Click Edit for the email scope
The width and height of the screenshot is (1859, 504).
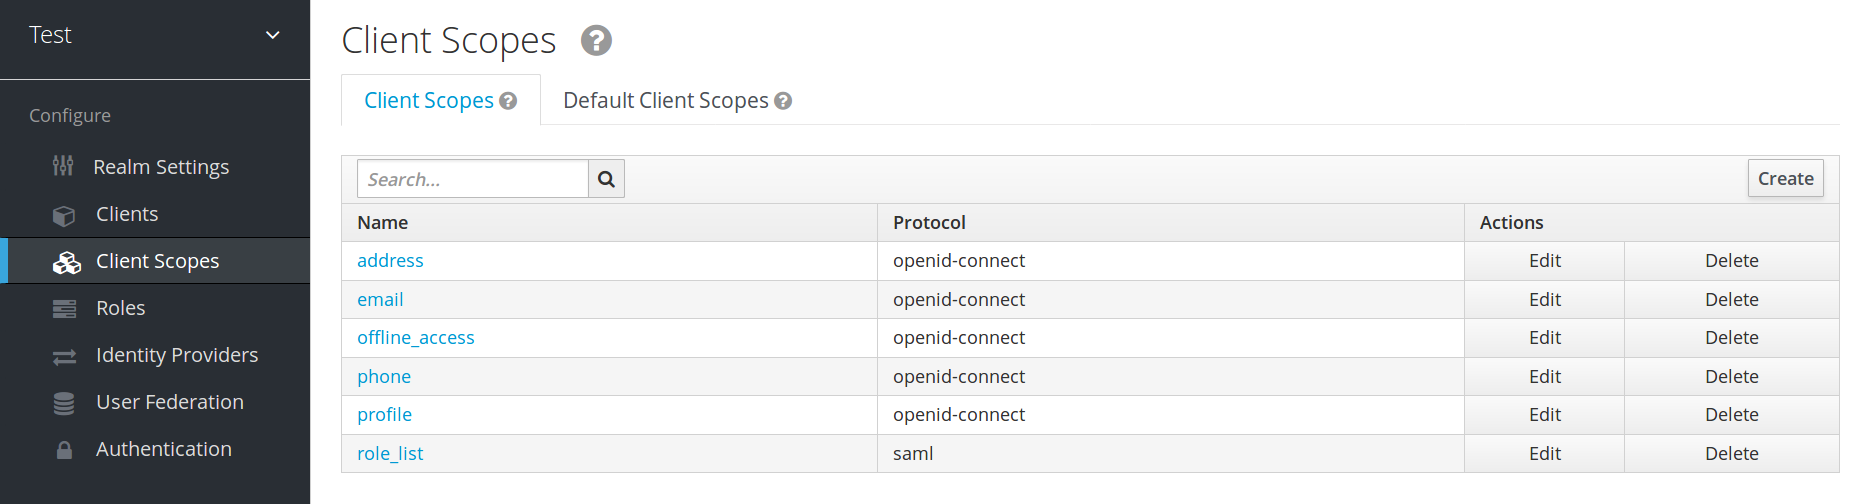pos(1544,300)
